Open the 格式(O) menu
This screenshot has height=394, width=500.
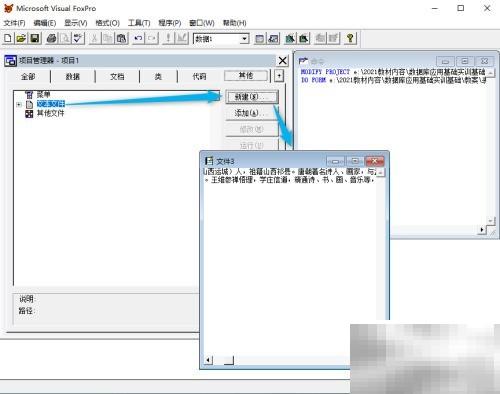(x=107, y=23)
